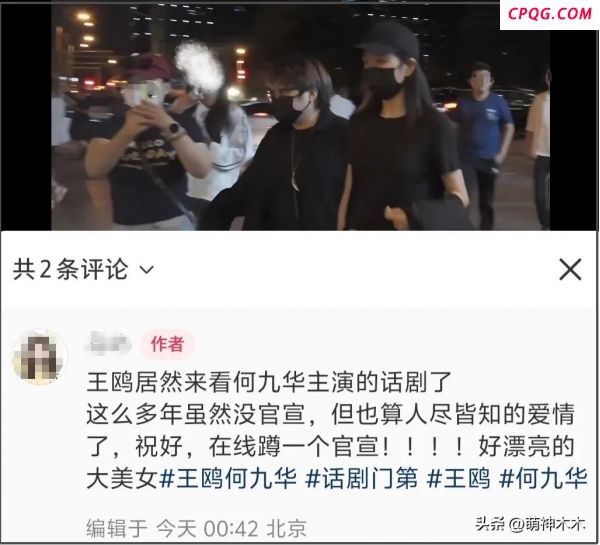Click the 头条@萌神木木 watermark
This screenshot has width=600, height=545.
pos(530,524)
